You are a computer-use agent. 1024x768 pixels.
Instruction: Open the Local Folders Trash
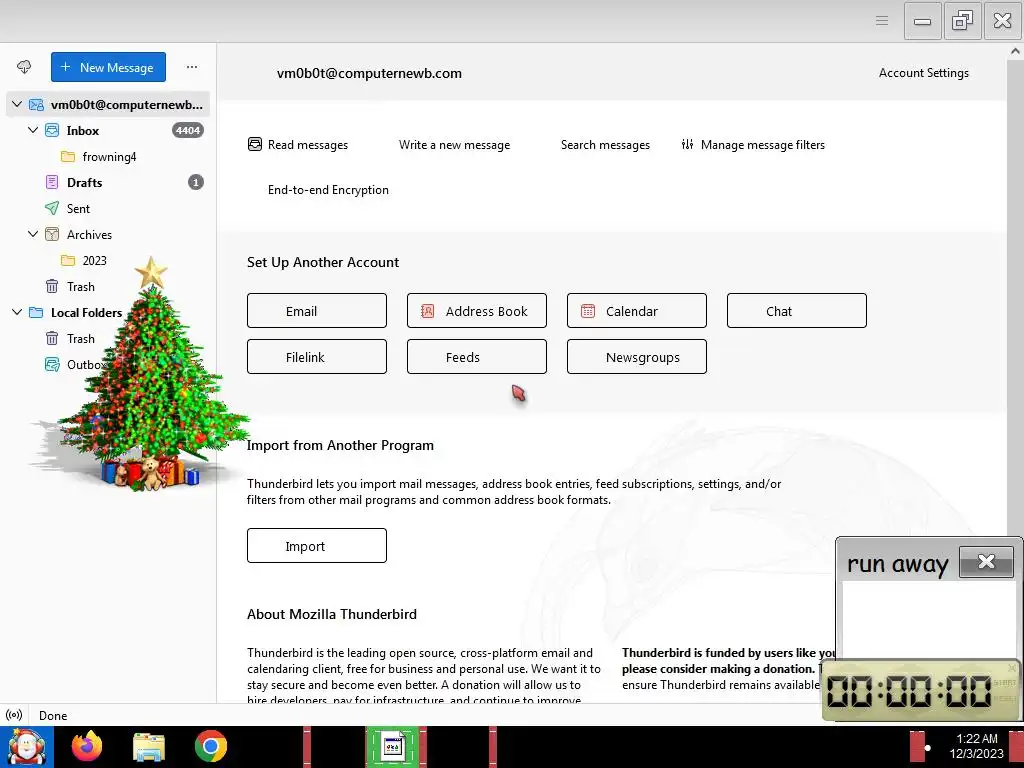point(80,339)
